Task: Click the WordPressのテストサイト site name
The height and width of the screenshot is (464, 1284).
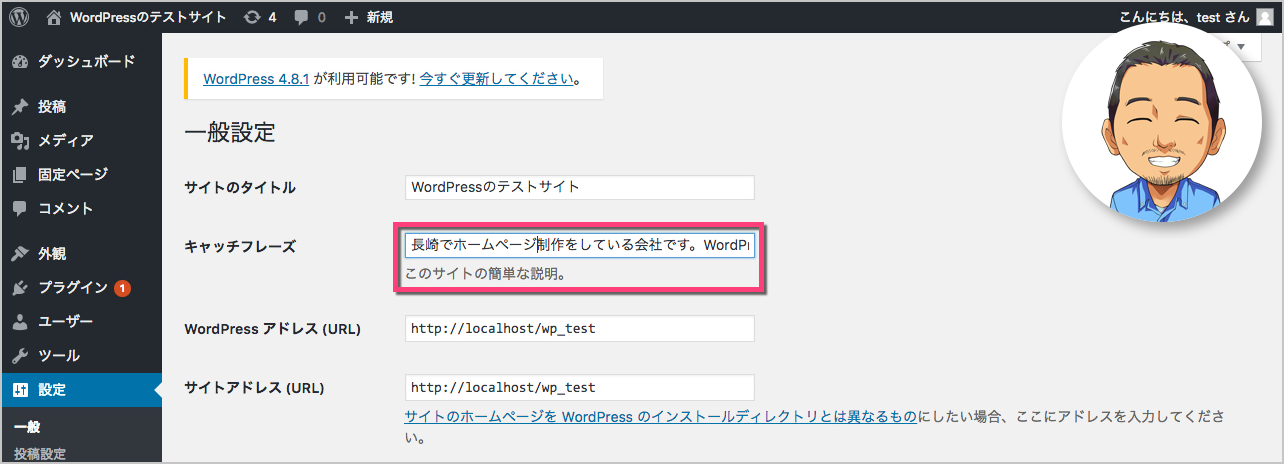Action: click(x=147, y=17)
